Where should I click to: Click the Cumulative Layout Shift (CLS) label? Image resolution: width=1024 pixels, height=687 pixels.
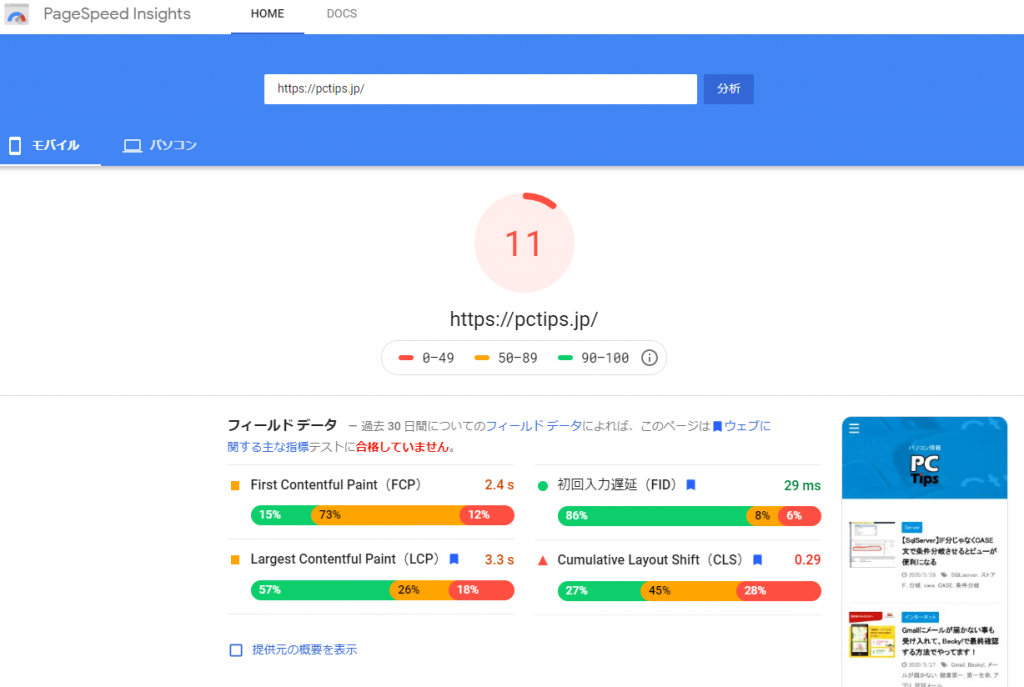click(652, 560)
